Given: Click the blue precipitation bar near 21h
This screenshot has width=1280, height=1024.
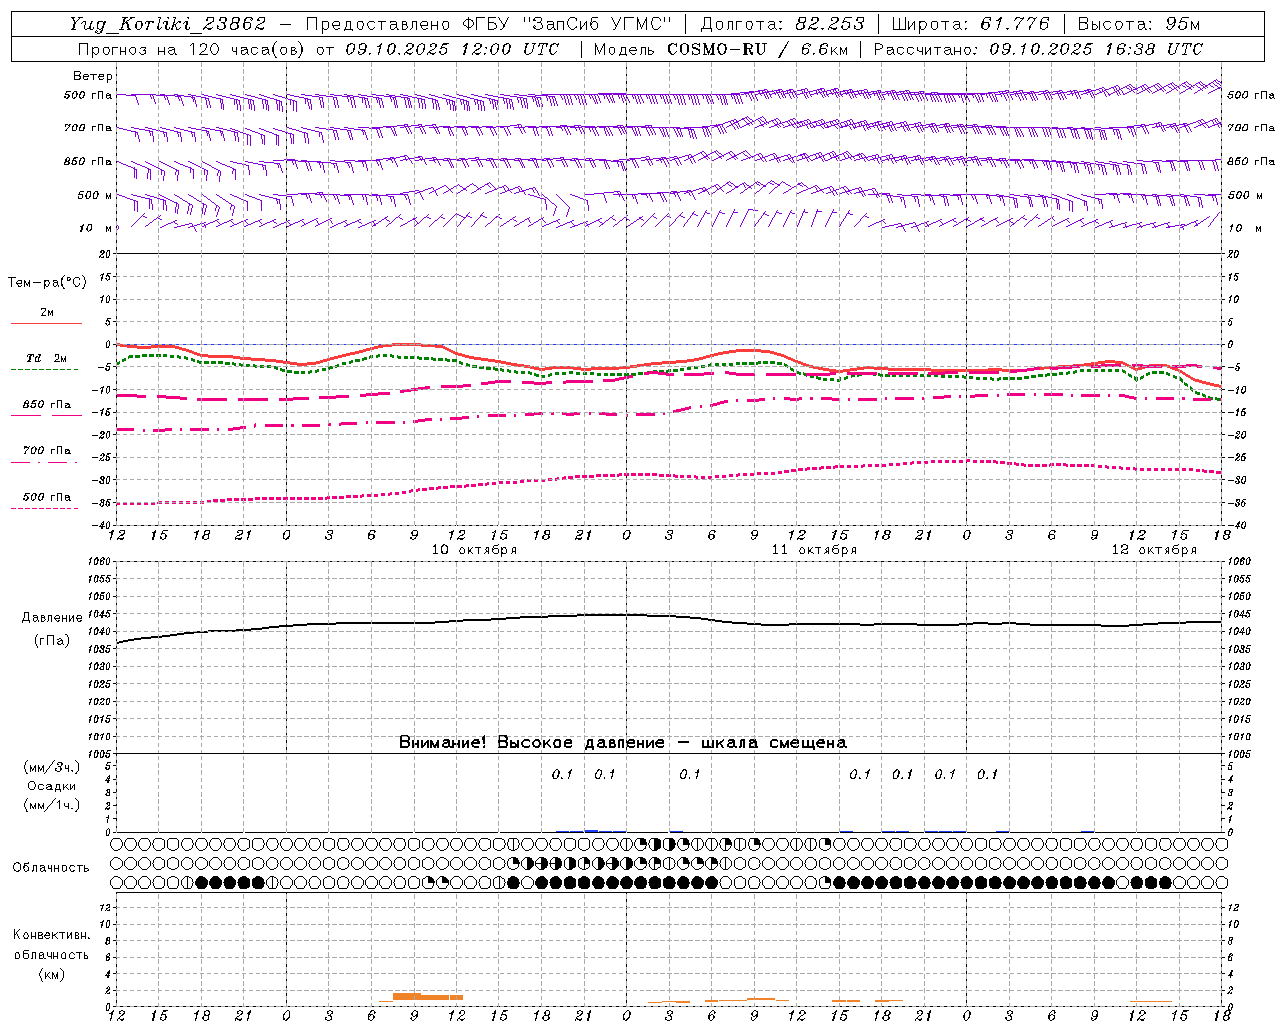Looking at the screenshot, I should [591, 830].
